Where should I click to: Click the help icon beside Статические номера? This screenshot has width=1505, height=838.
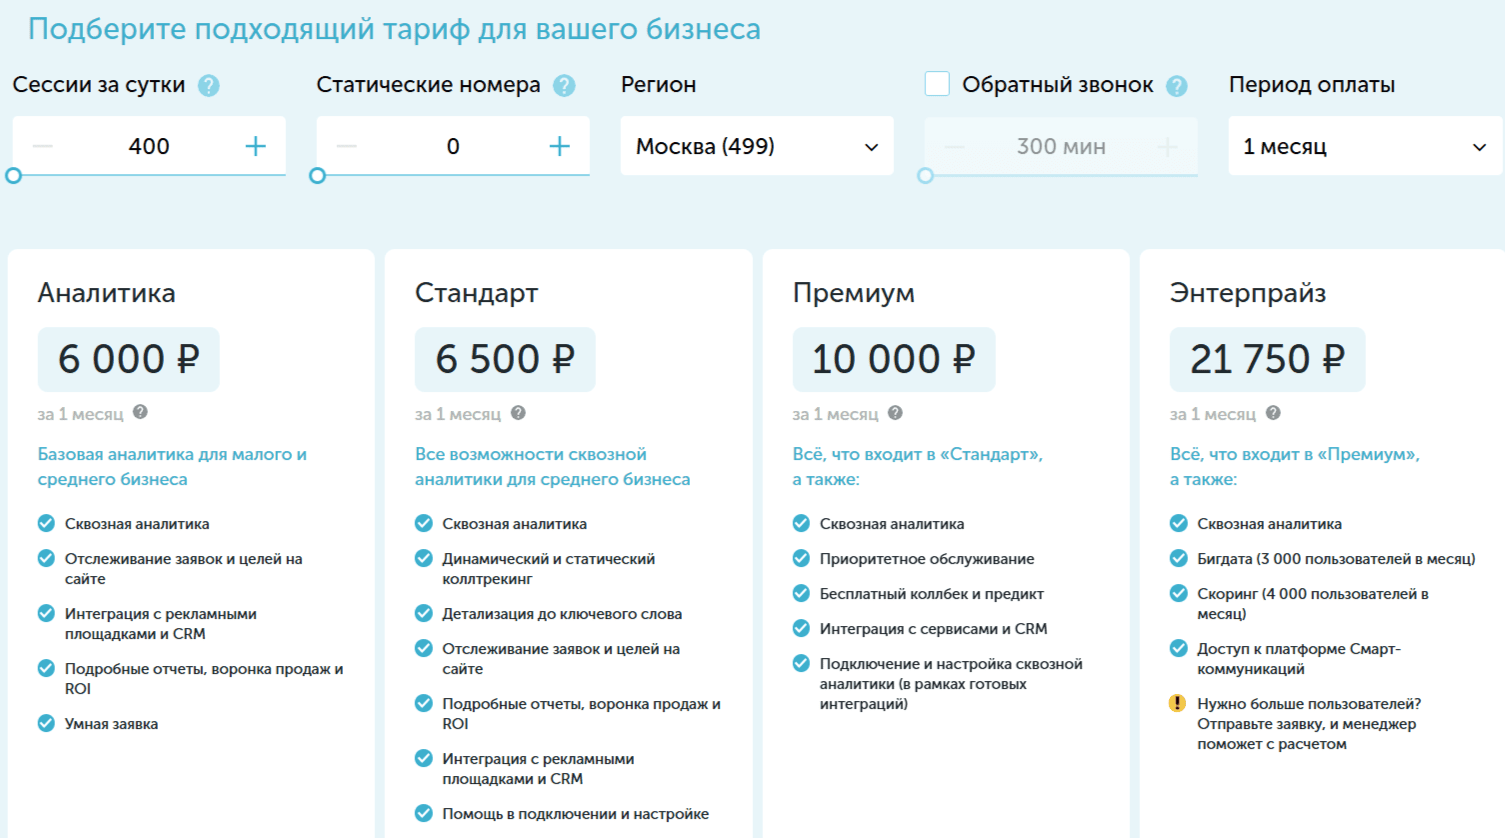pyautogui.click(x=562, y=85)
